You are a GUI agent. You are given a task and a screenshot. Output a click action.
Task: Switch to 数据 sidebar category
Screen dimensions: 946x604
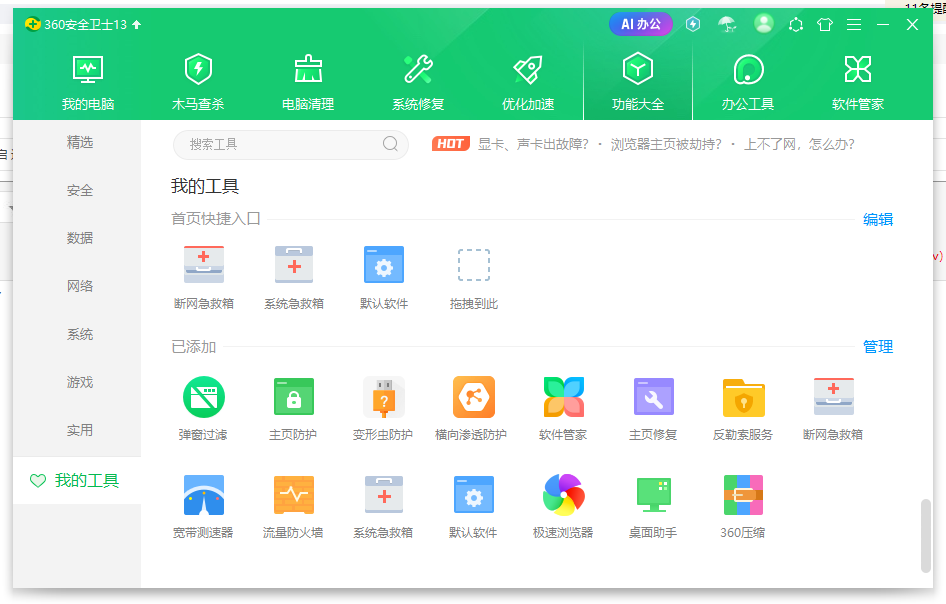point(80,238)
